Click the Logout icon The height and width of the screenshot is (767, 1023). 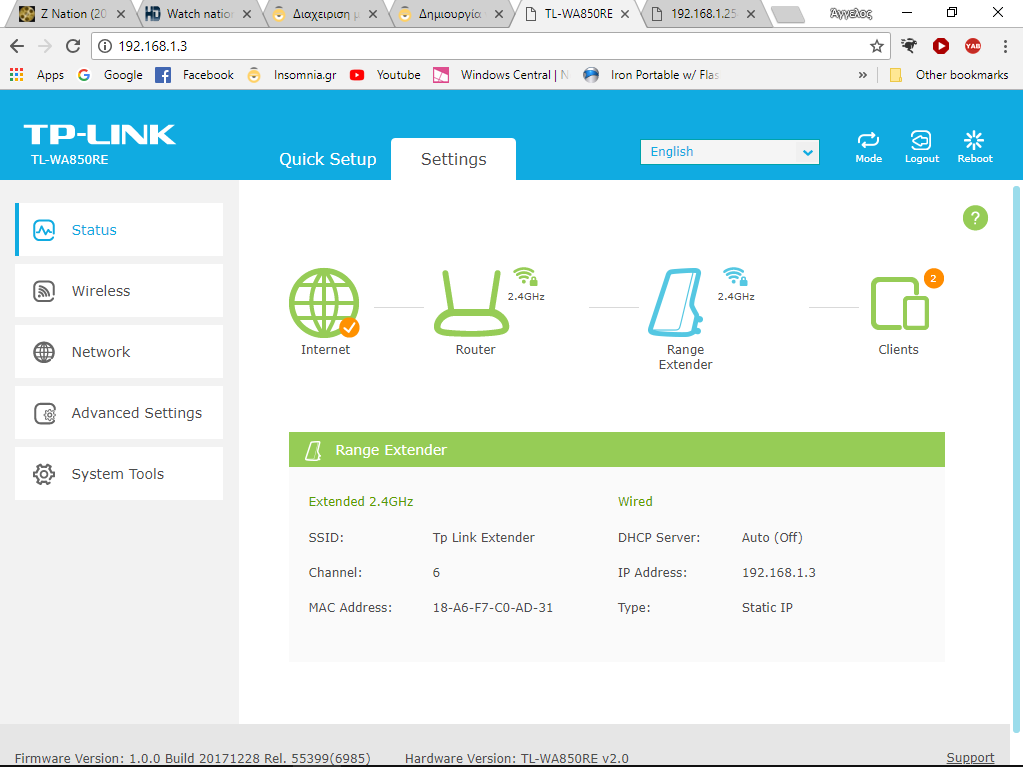[x=921, y=140]
